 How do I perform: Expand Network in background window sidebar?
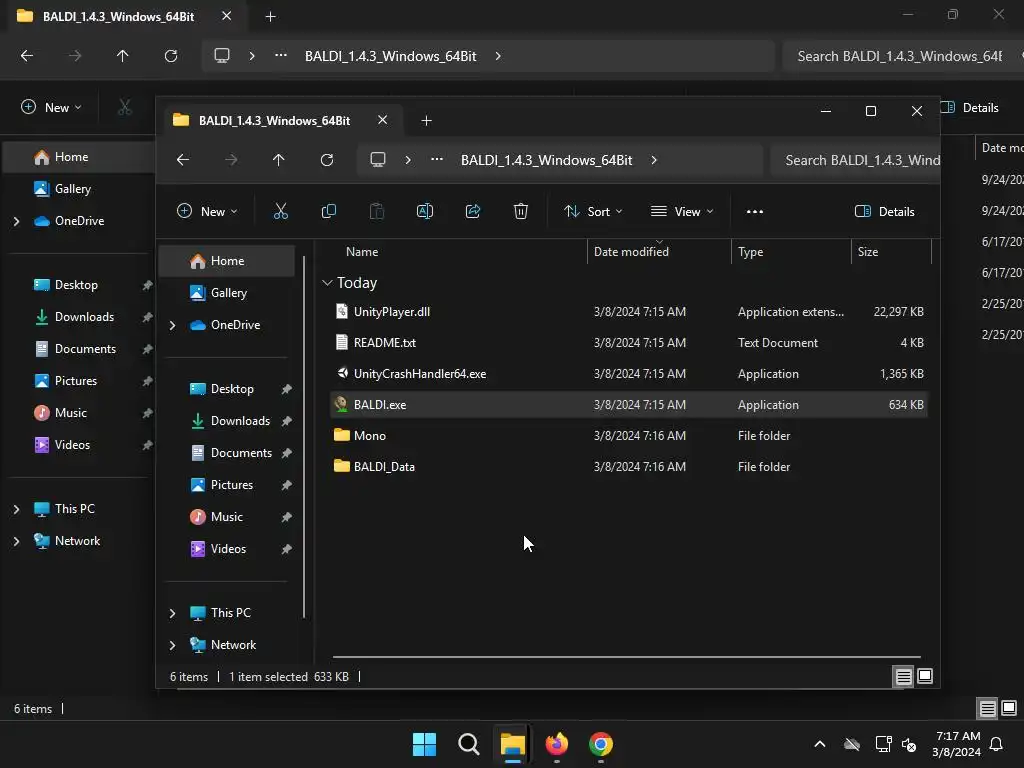16,541
